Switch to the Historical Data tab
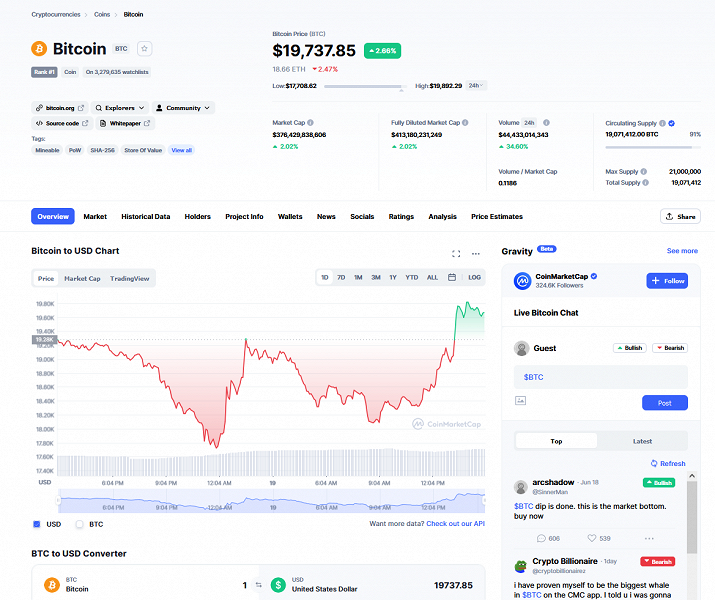The width and height of the screenshot is (715, 600). click(145, 216)
